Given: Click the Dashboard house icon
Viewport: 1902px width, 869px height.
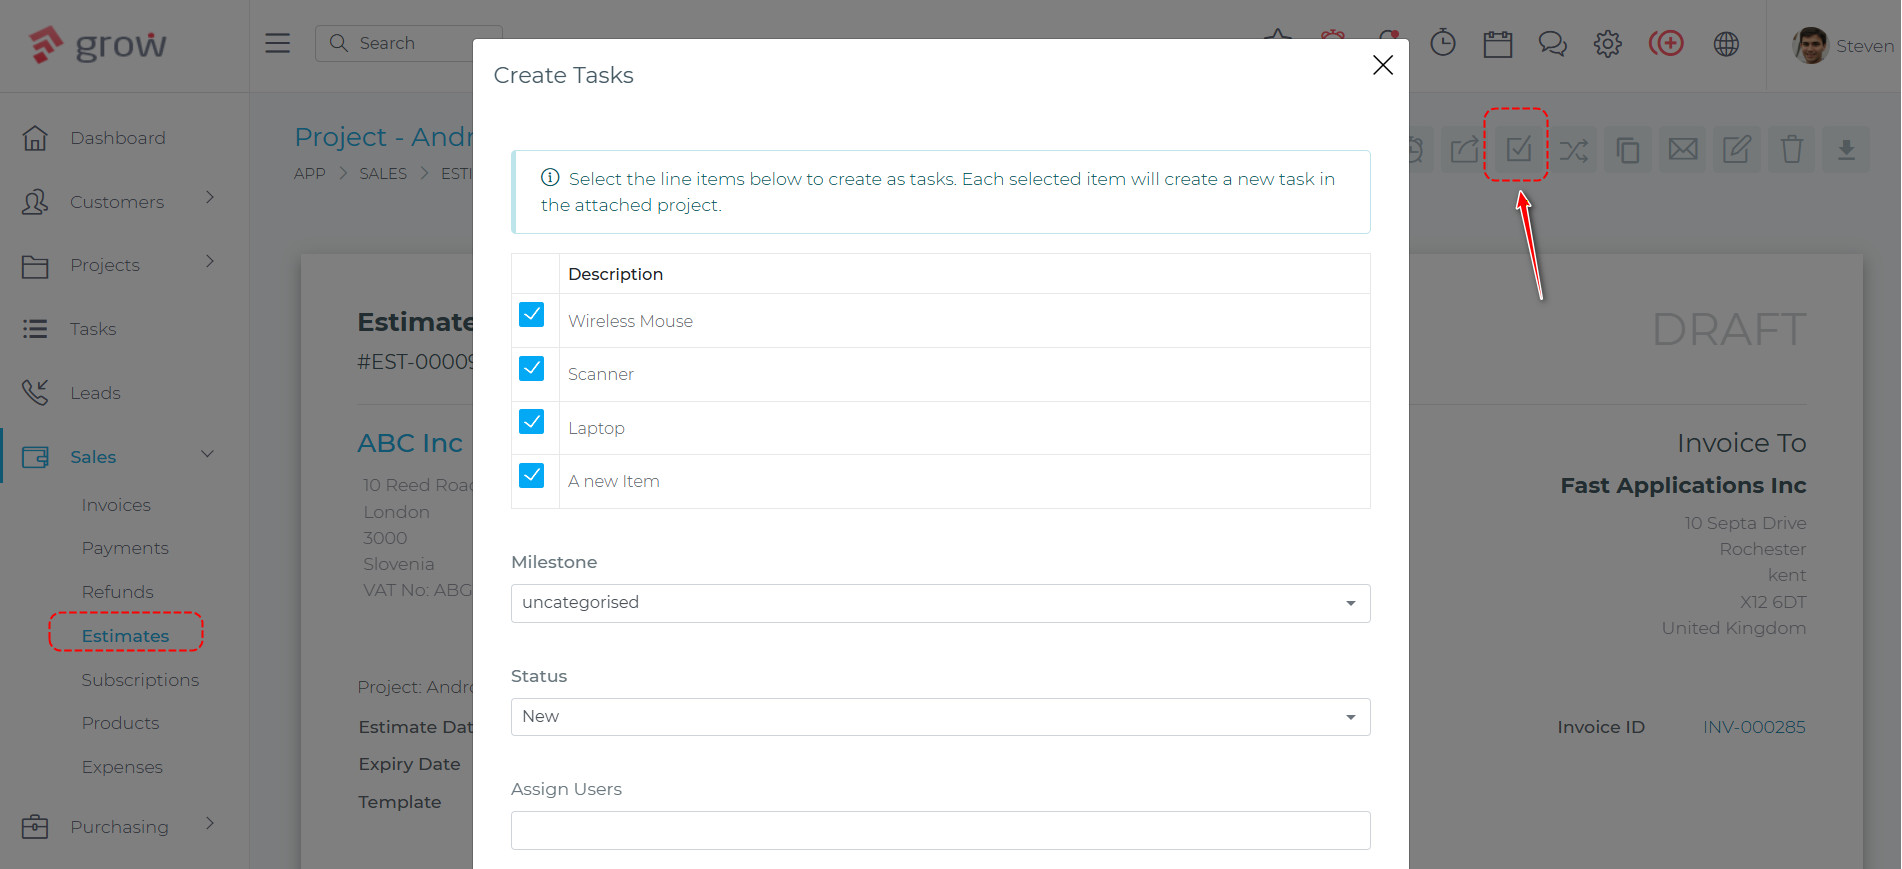Looking at the screenshot, I should pyautogui.click(x=35, y=138).
